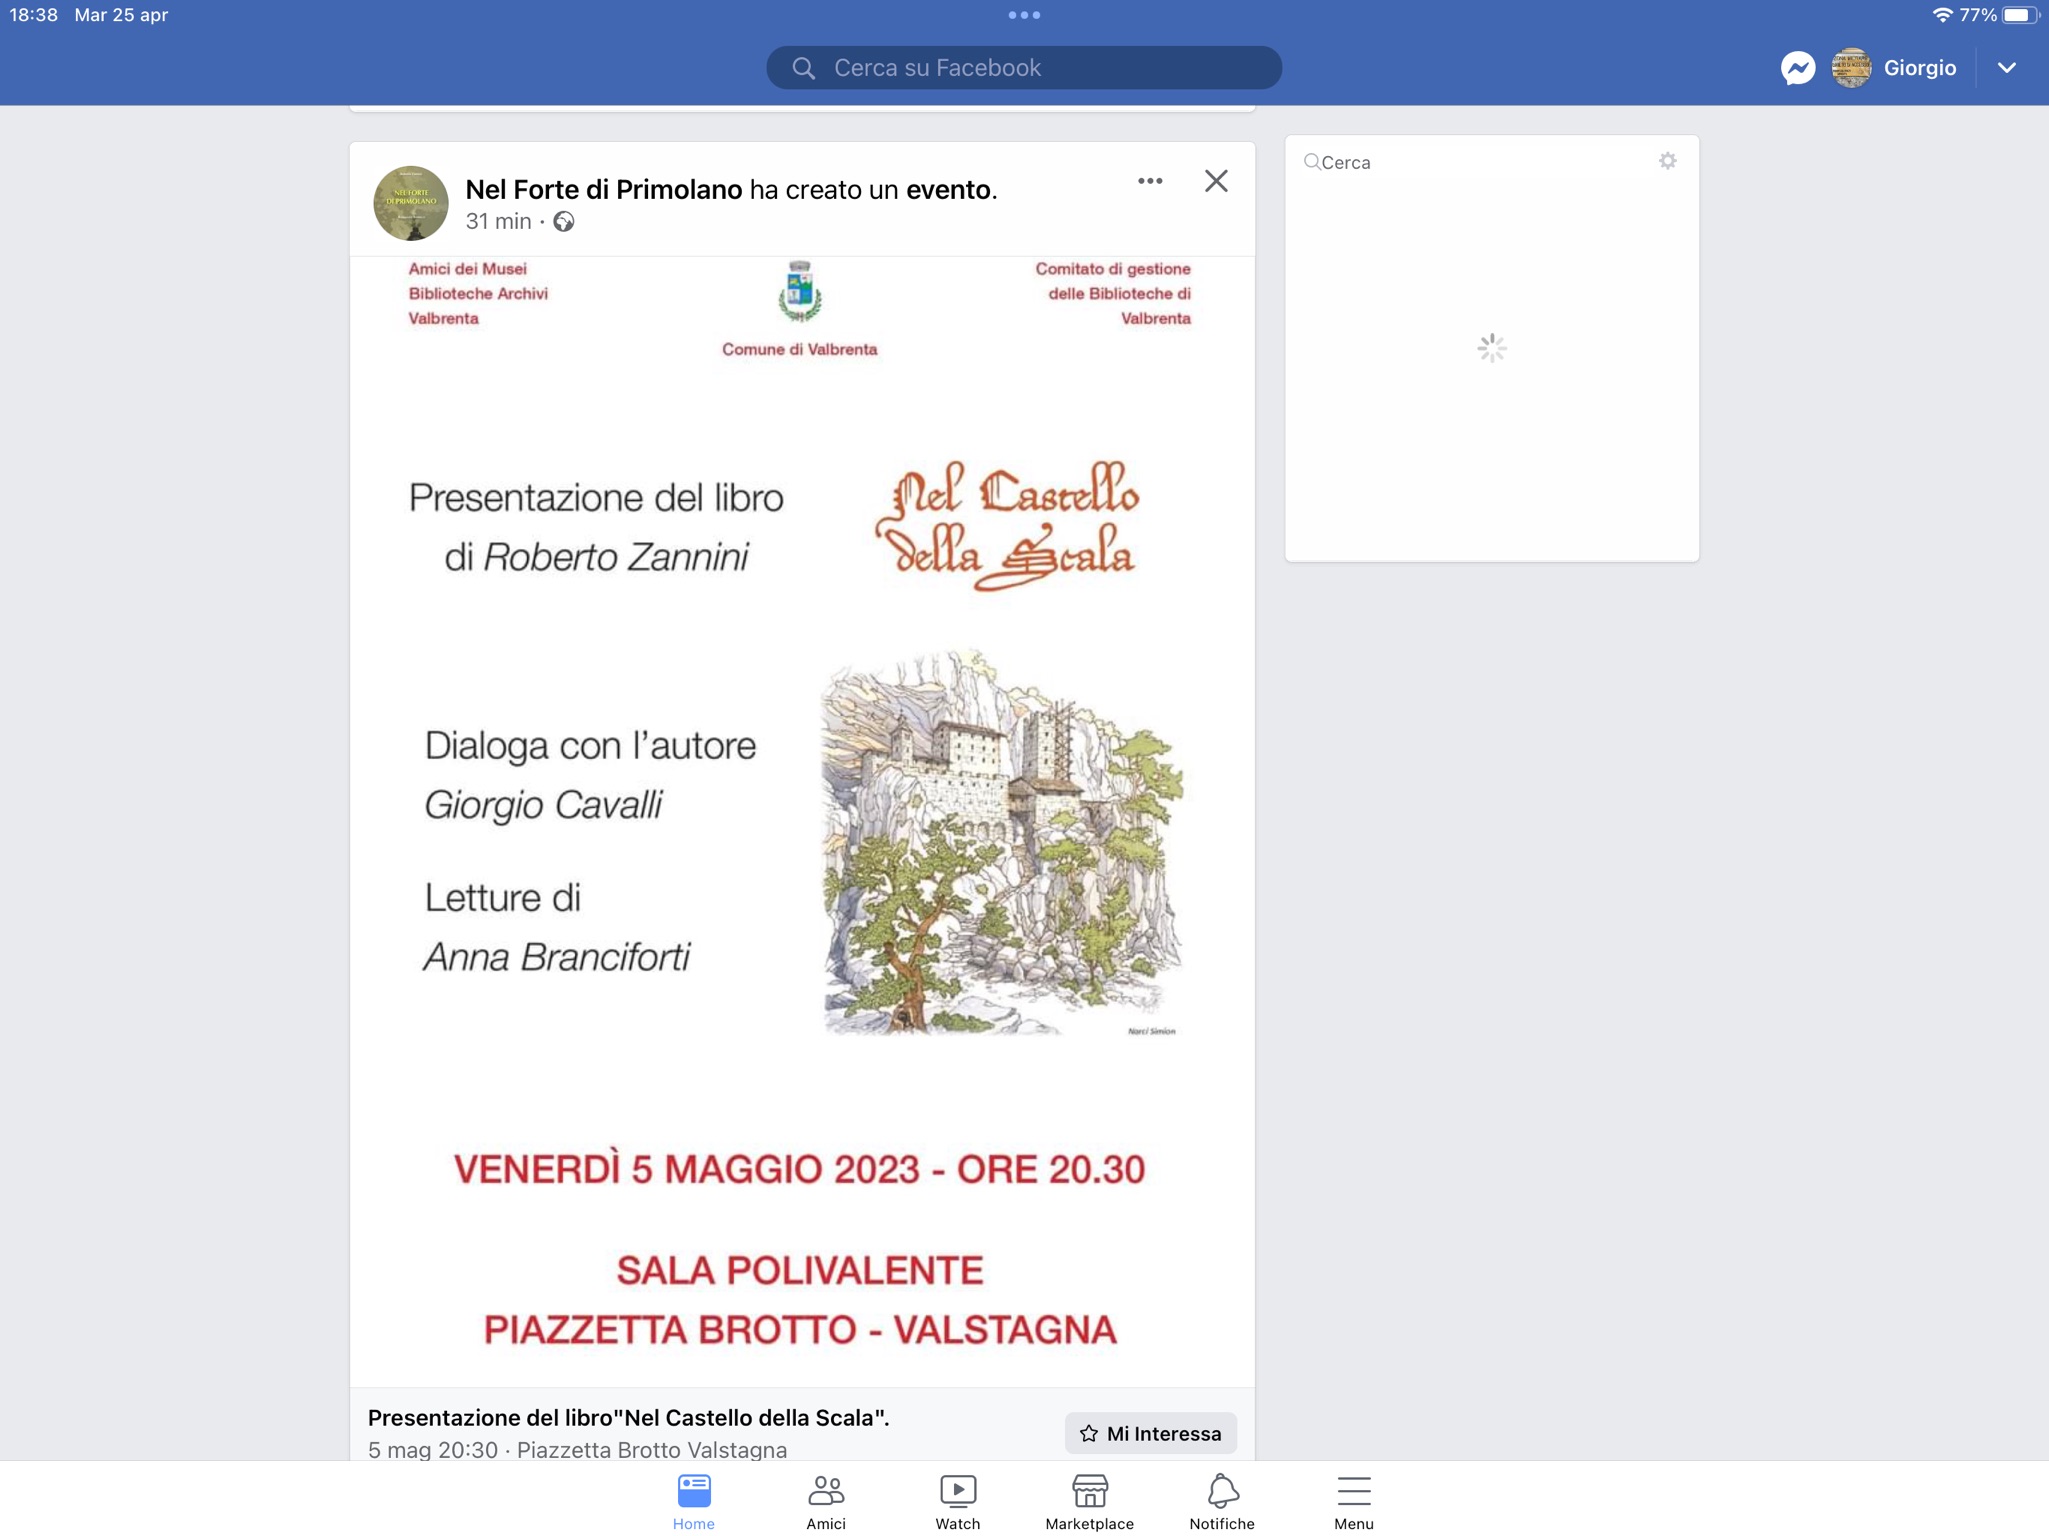Open the Nel Forte di Primolano page link
Screen dimensions: 2049x1536
tap(604, 189)
